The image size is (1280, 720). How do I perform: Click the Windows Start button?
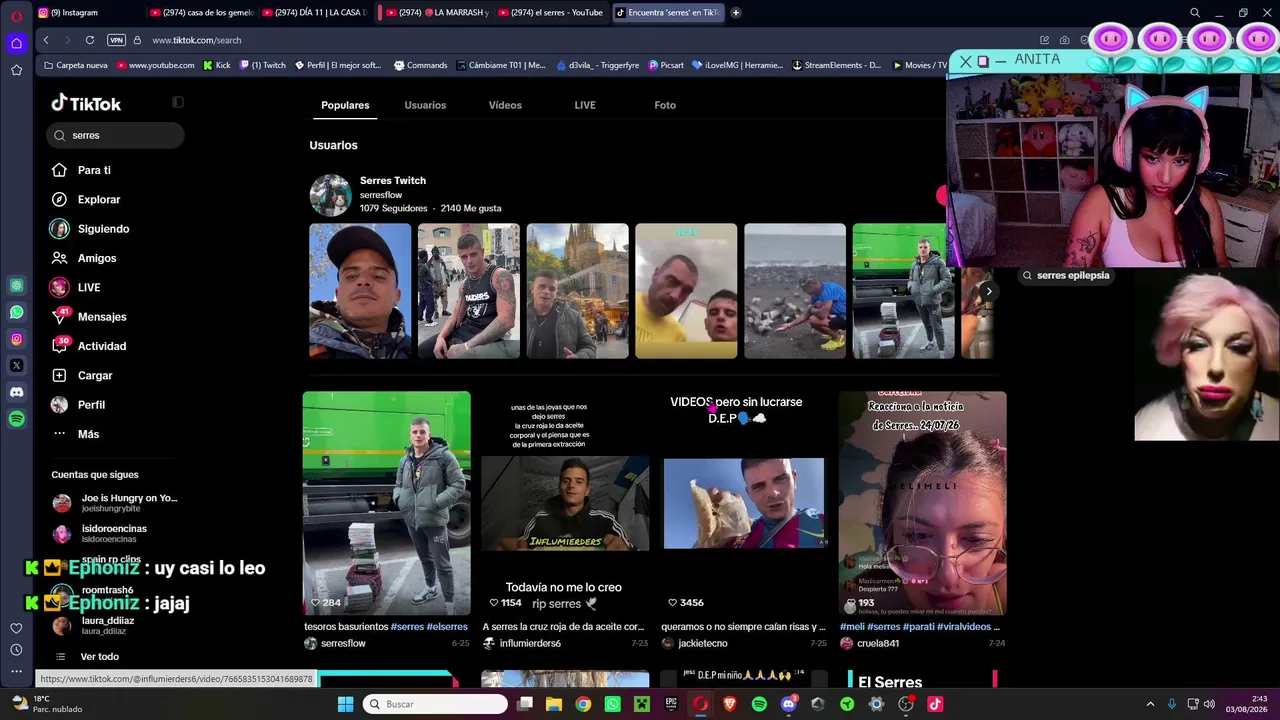click(x=345, y=704)
